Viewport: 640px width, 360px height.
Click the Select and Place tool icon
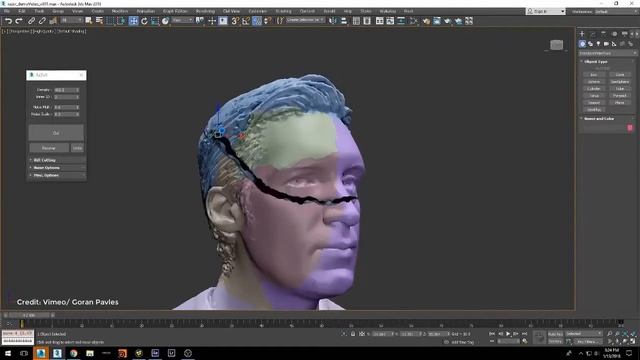[165, 21]
